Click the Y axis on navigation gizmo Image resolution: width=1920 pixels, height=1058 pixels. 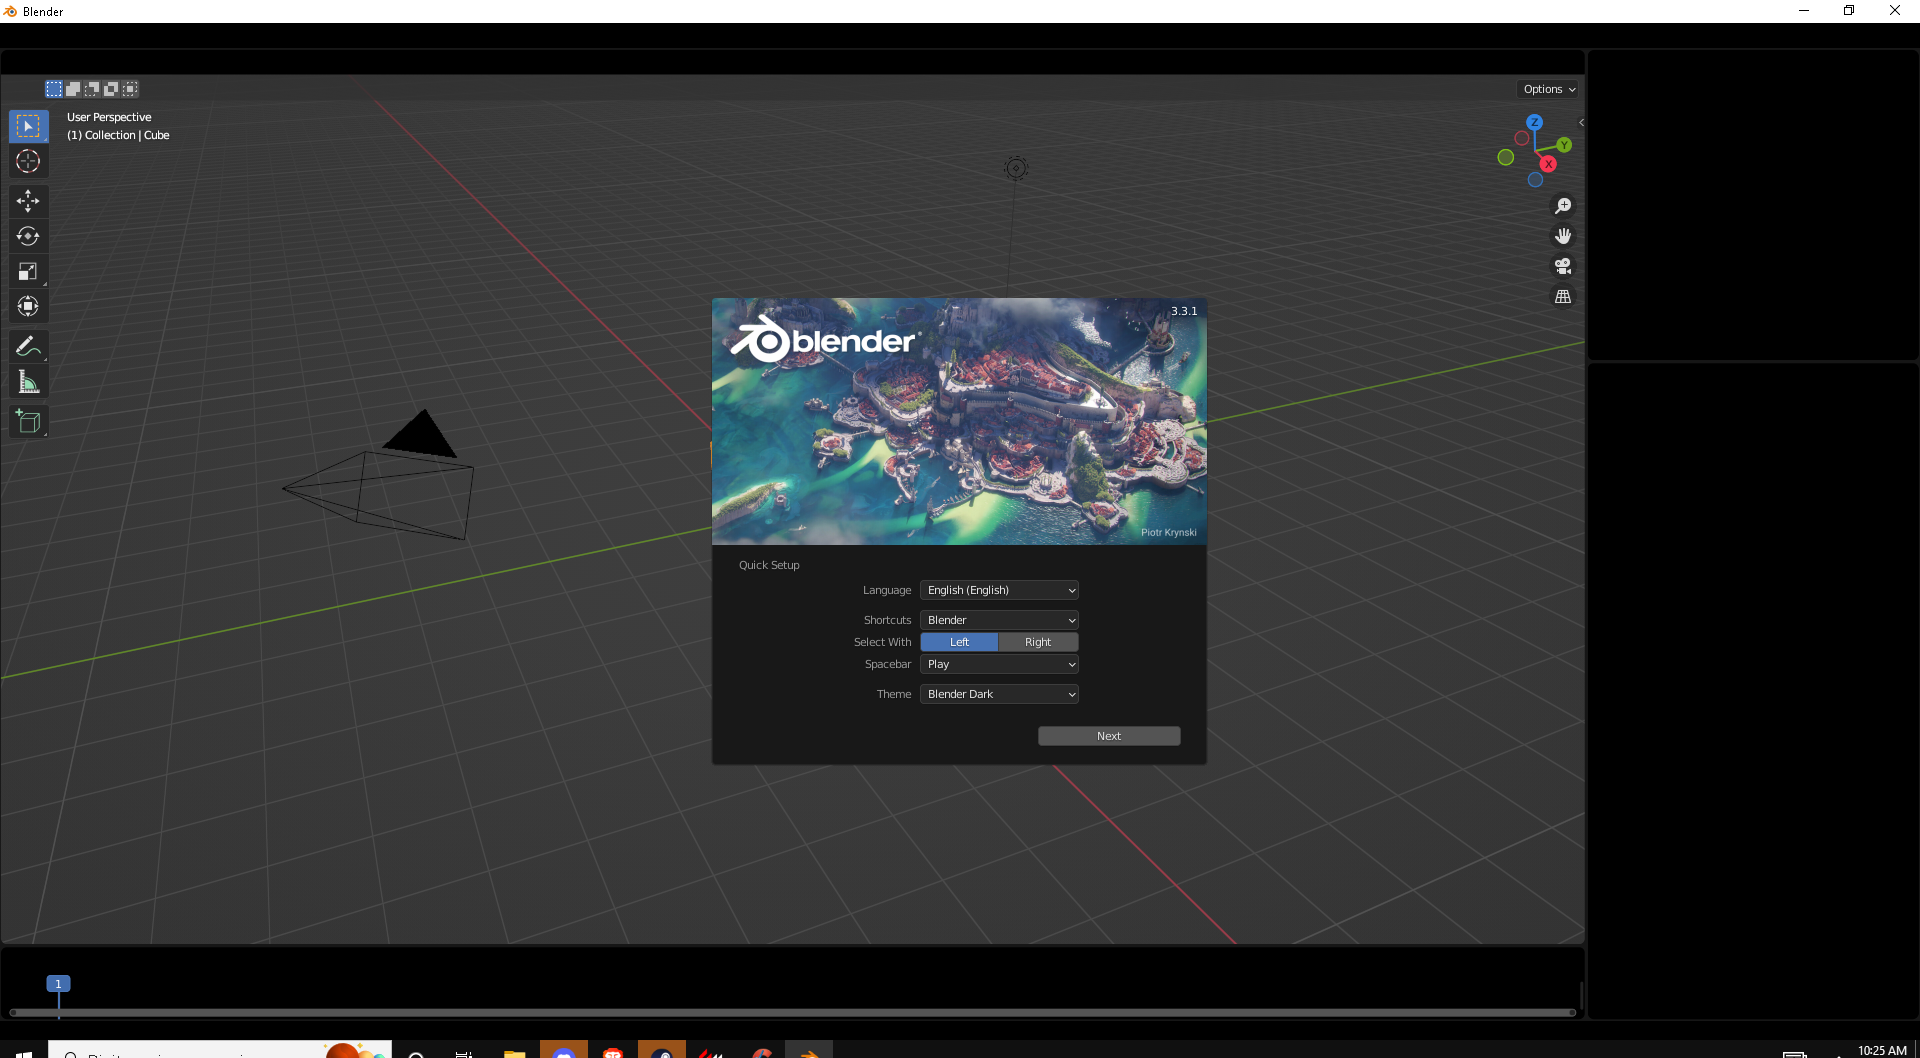[1564, 145]
